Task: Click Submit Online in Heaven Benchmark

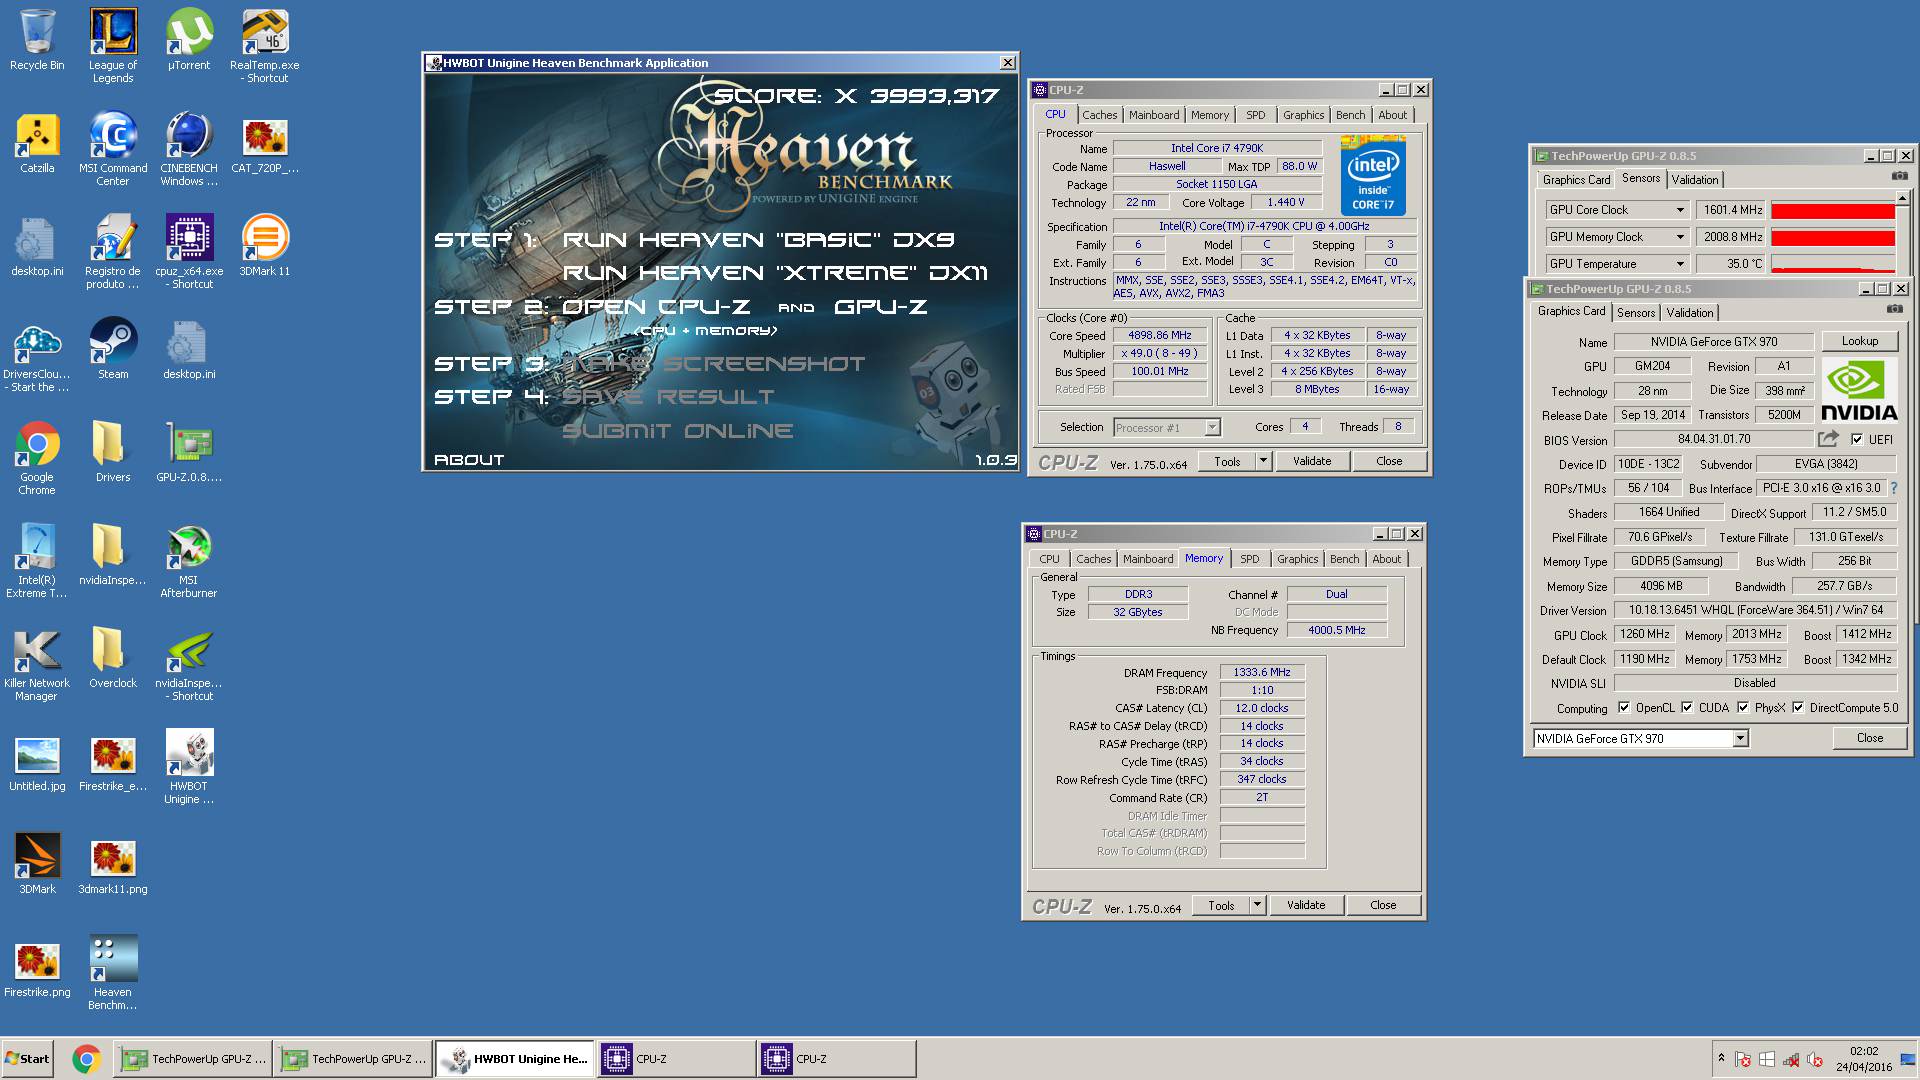Action: [678, 431]
